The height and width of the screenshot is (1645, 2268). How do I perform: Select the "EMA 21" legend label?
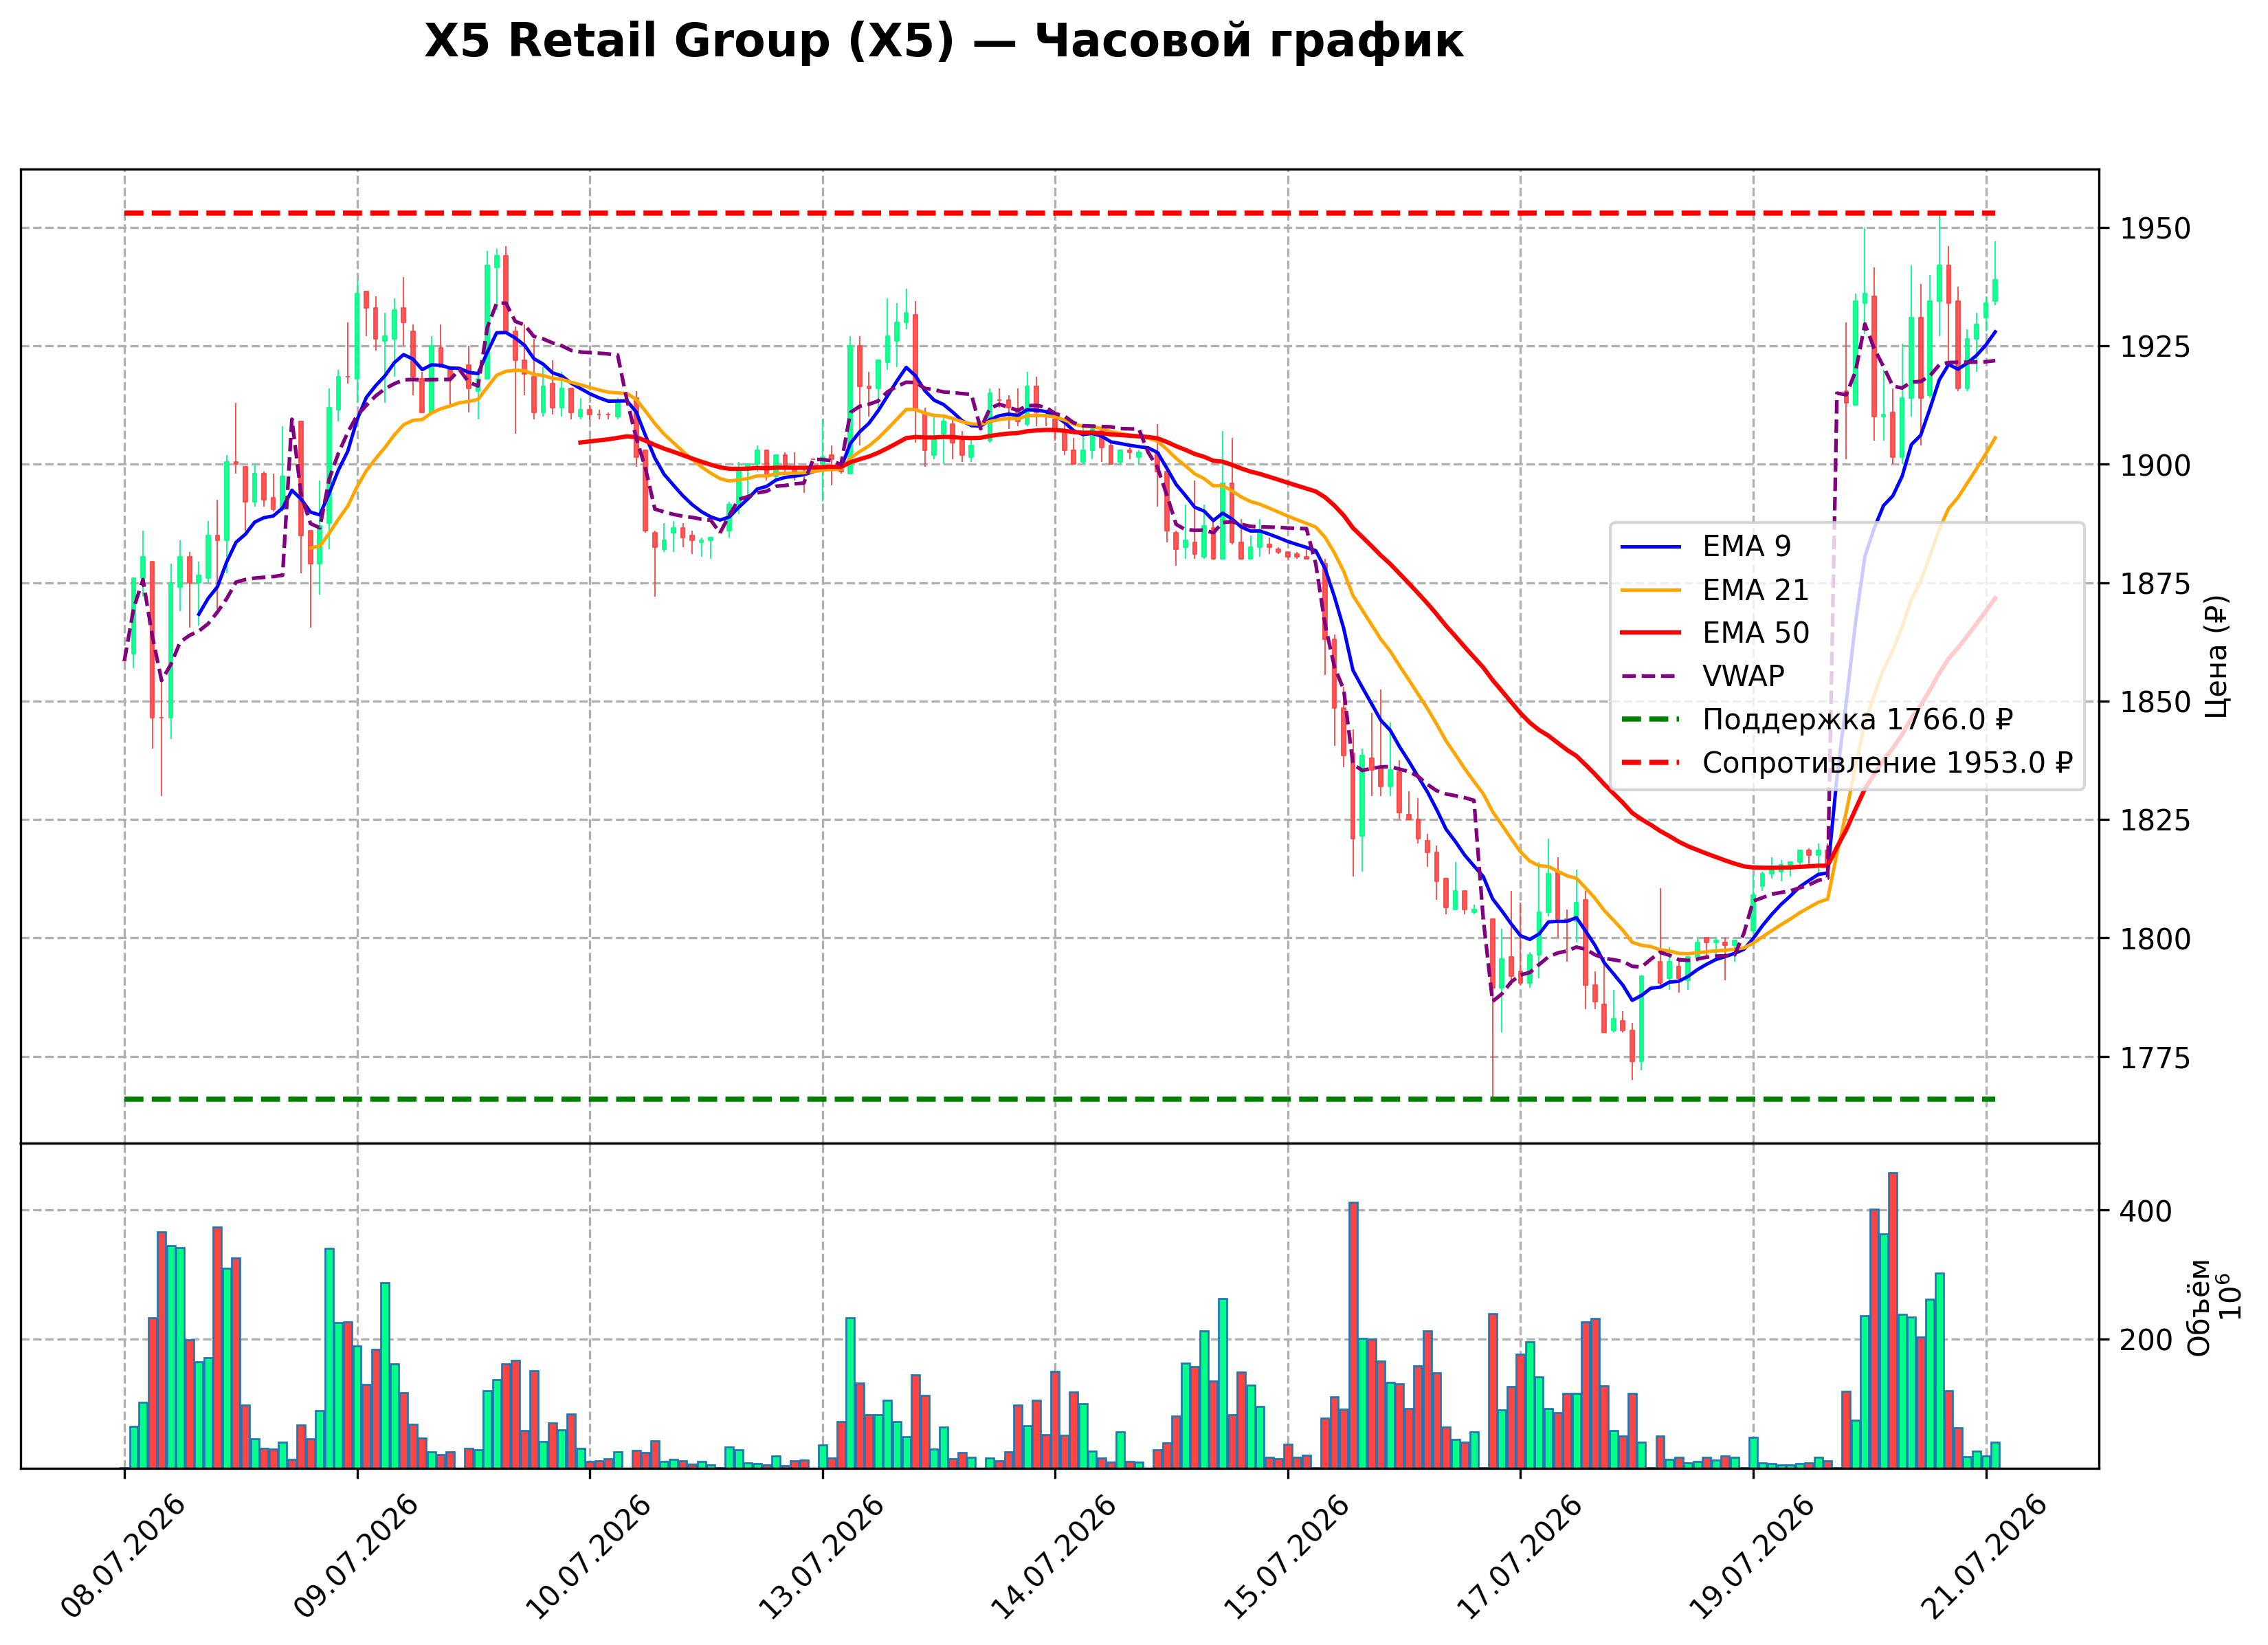1755,590
